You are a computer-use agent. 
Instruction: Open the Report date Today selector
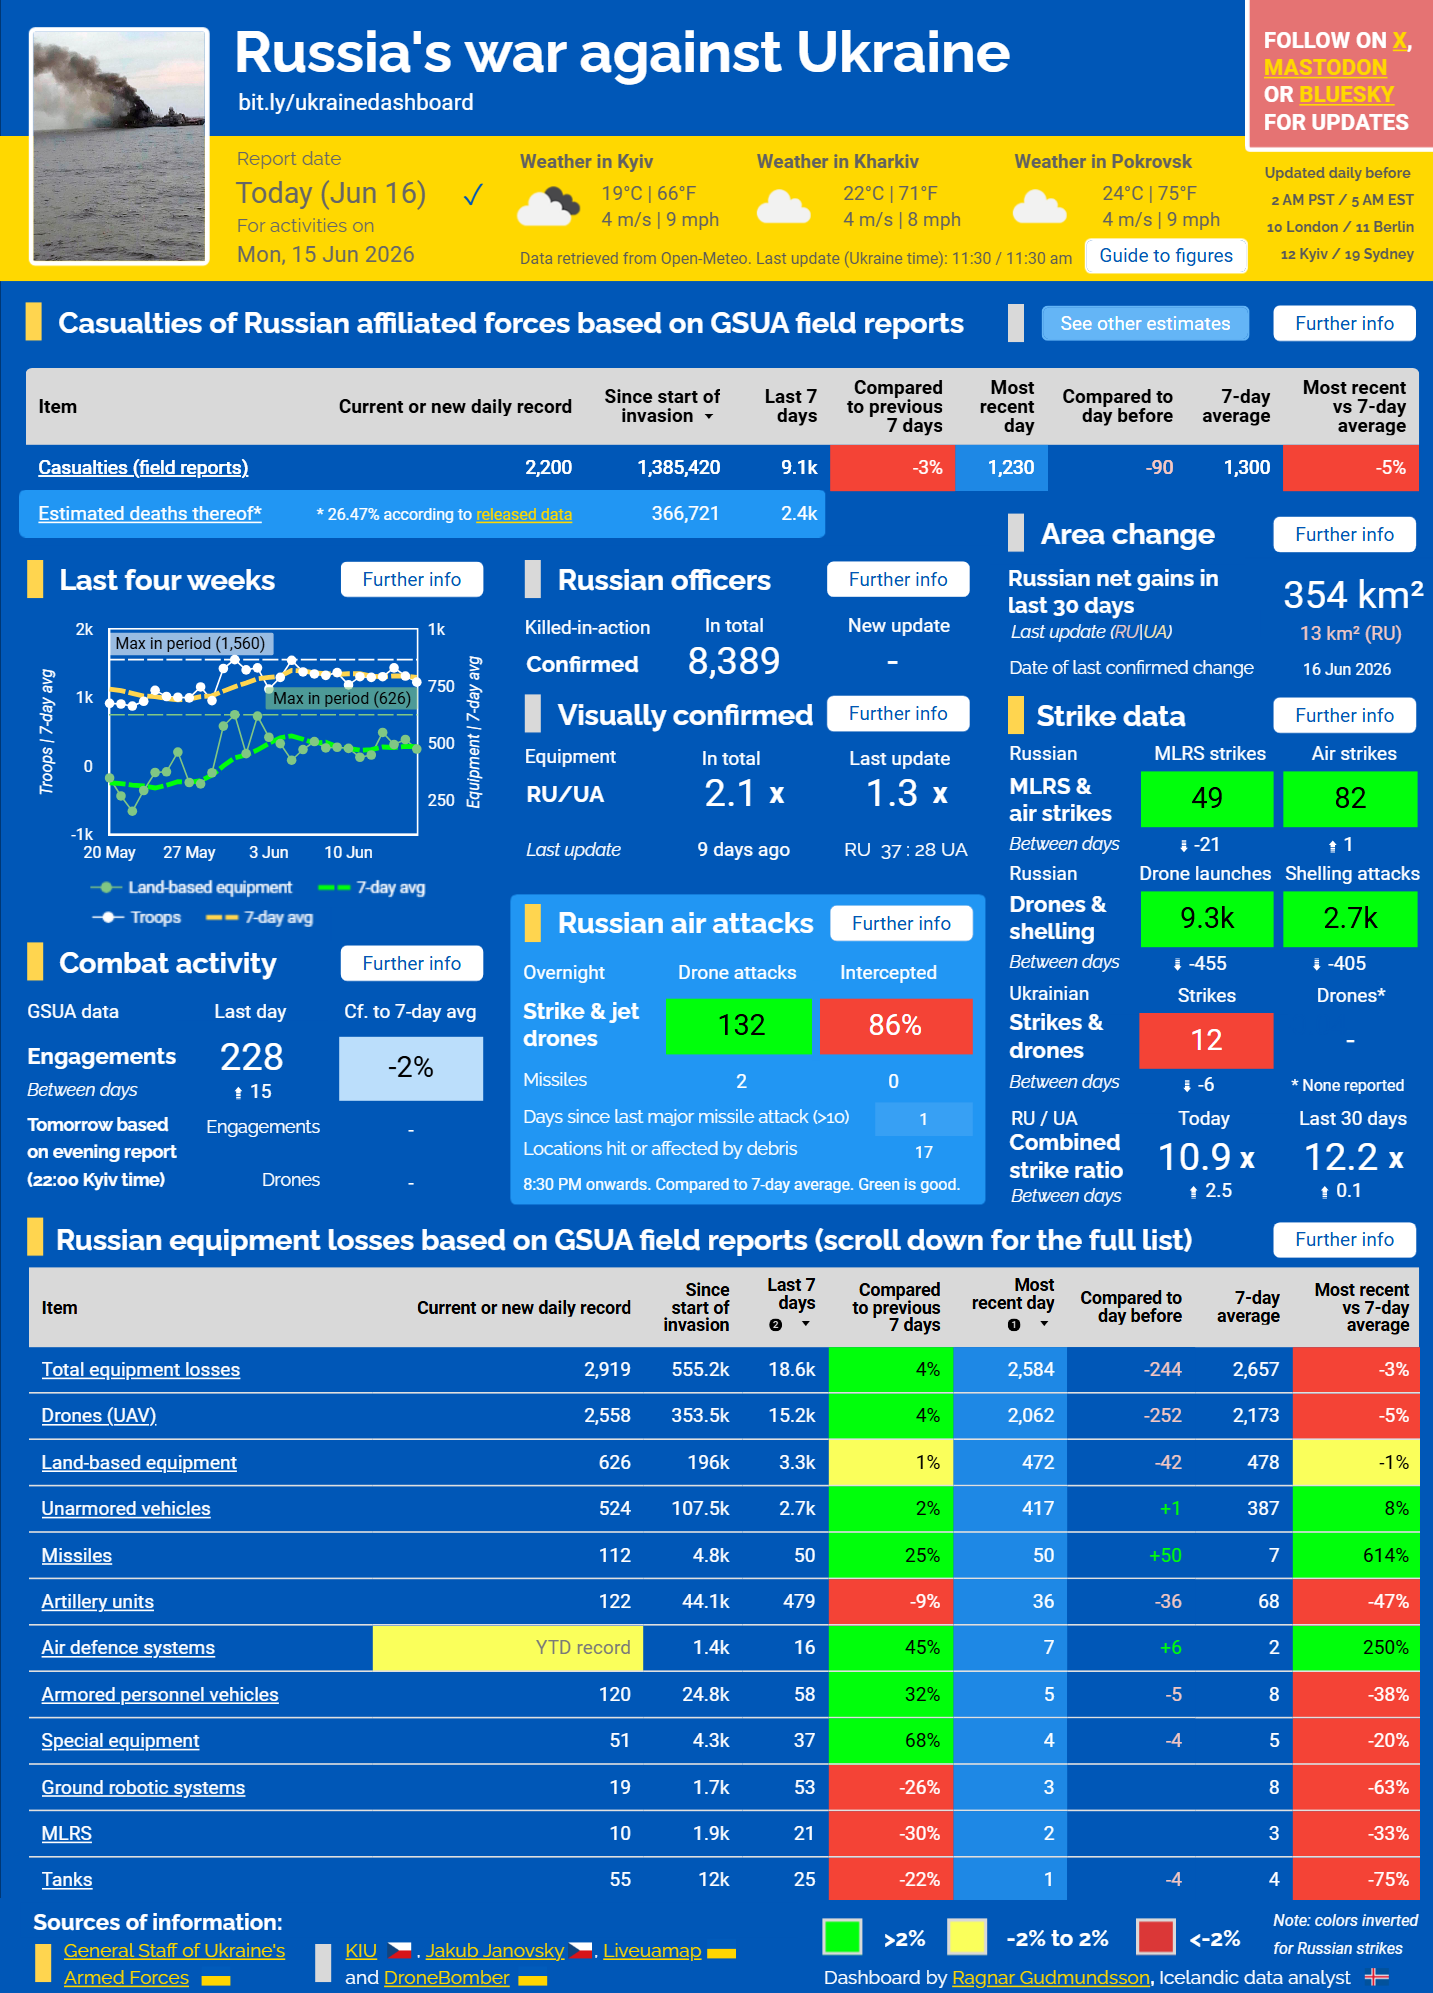point(332,193)
